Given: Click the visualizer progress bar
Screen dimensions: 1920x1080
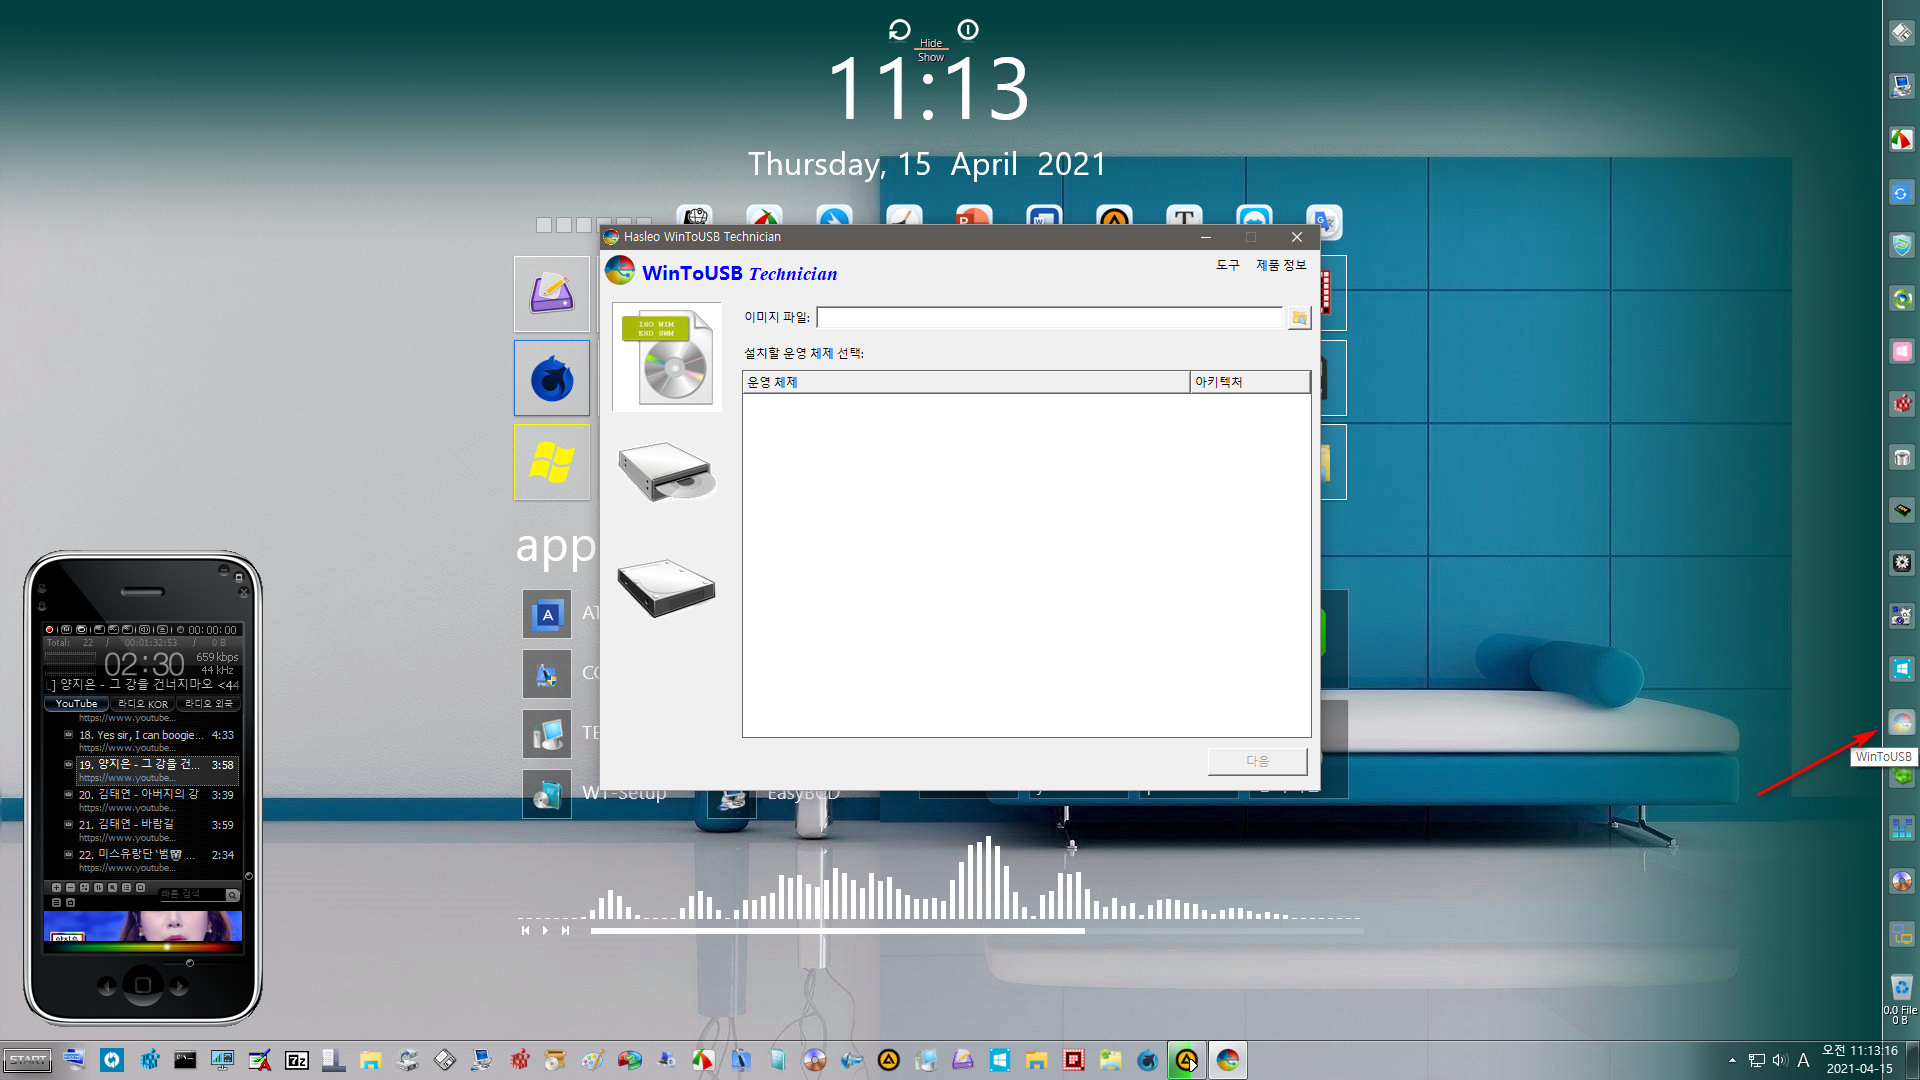Looking at the screenshot, I should click(x=976, y=931).
